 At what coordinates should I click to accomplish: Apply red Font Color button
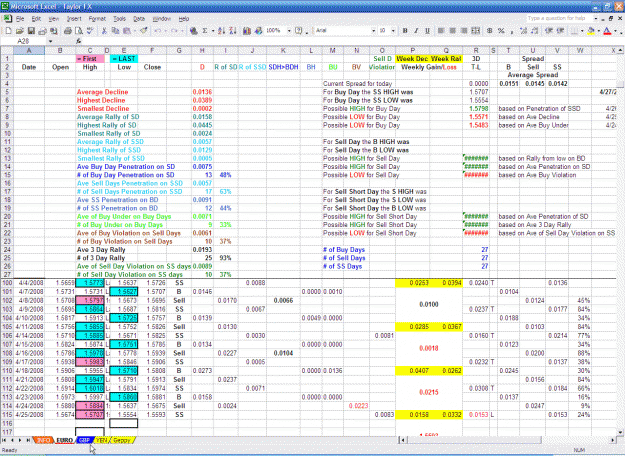[607, 31]
